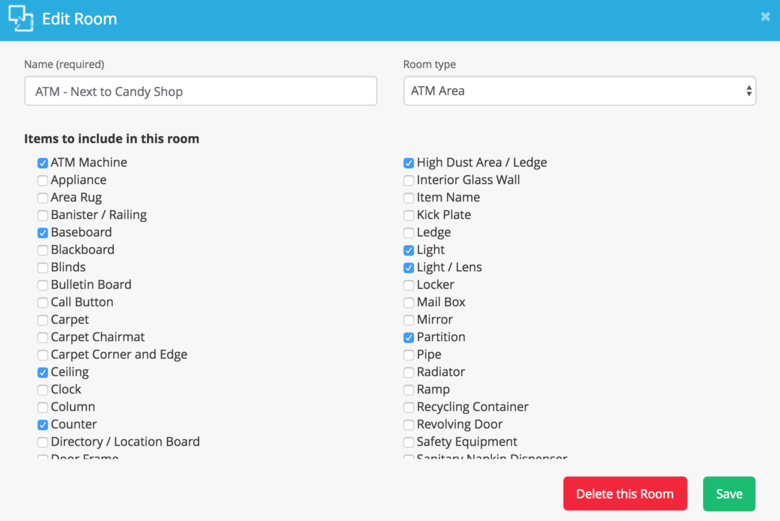Disable the Ceiling checkbox

43,373
